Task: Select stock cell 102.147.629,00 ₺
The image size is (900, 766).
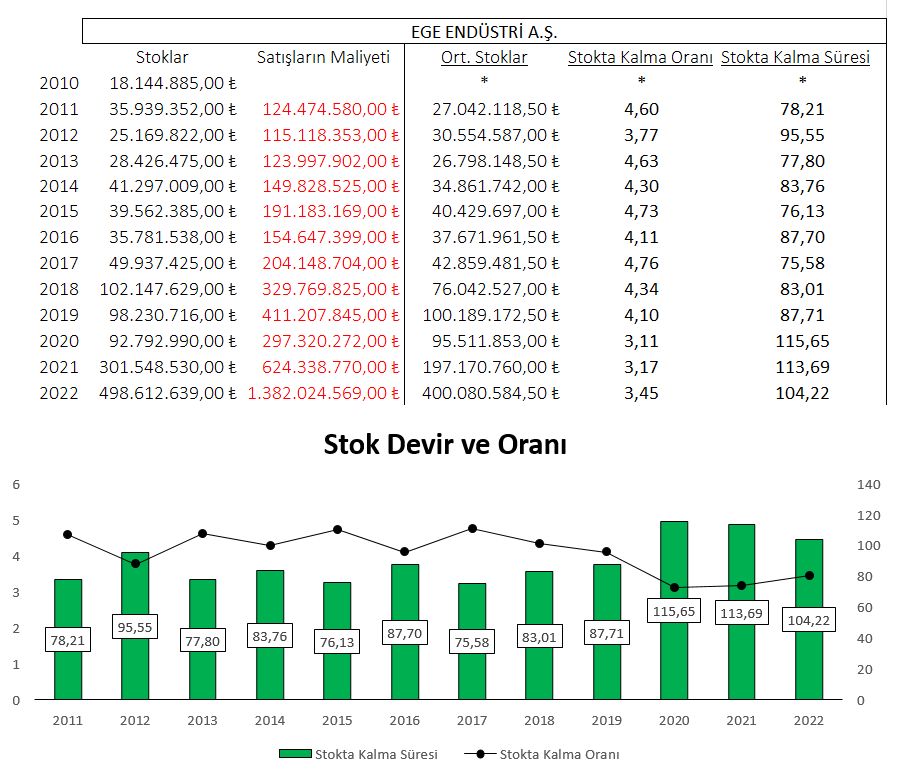Action: (168, 289)
